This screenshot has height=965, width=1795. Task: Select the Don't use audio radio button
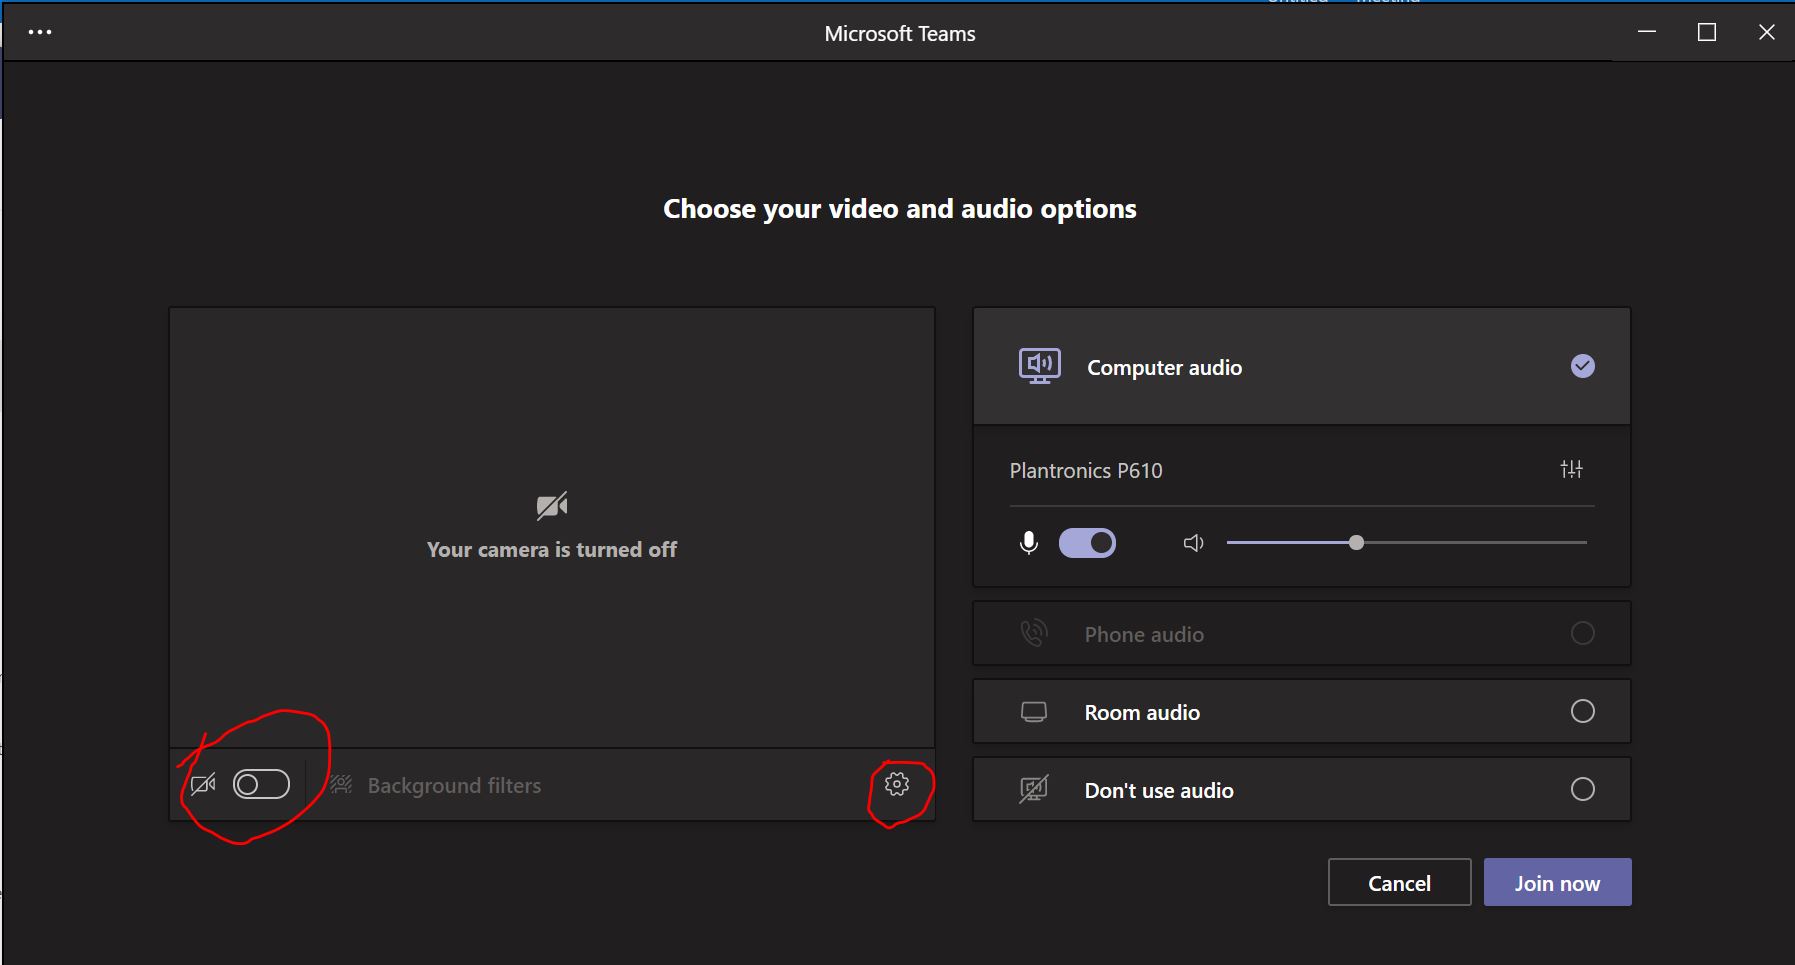pyautogui.click(x=1583, y=789)
